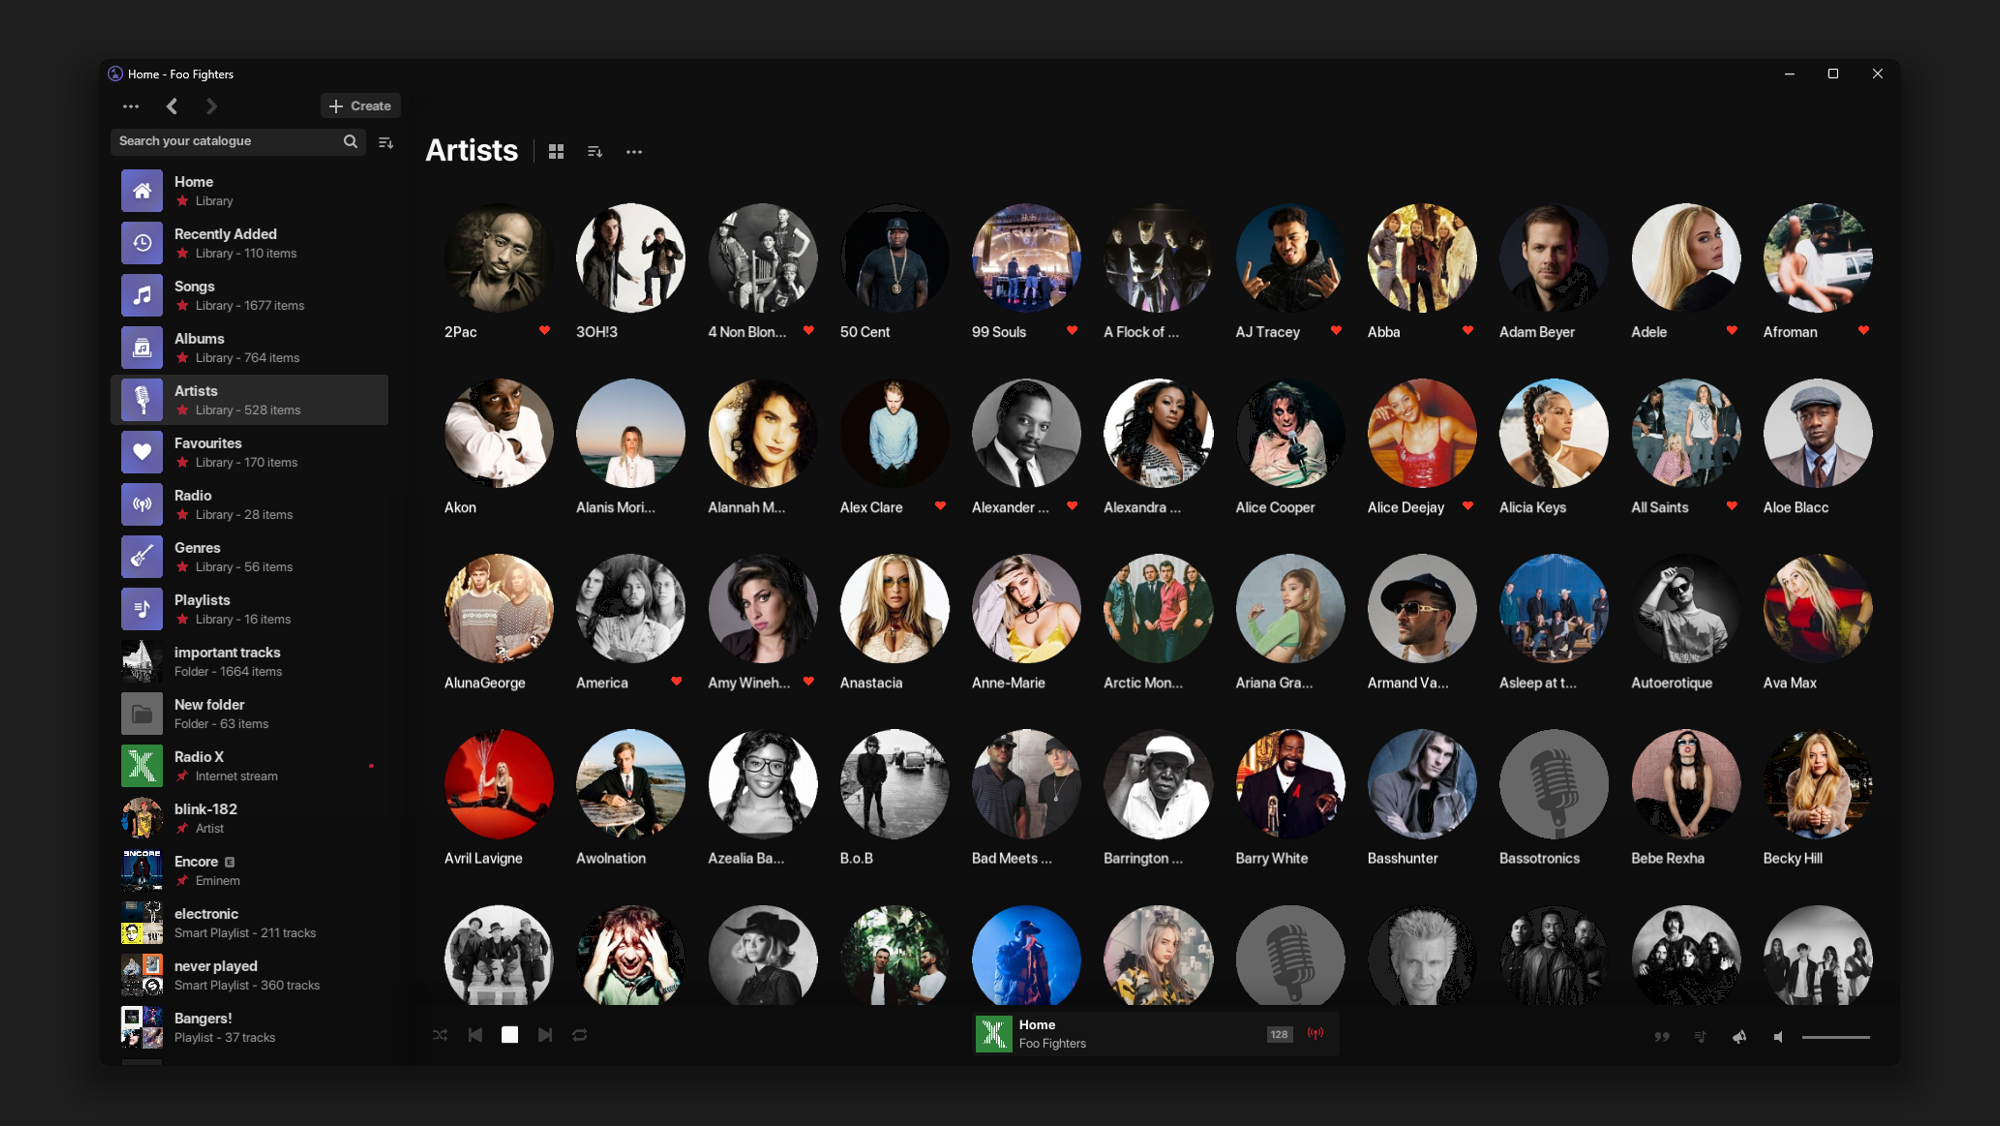Adjust the volume slider
Image resolution: width=2000 pixels, height=1126 pixels.
coord(1836,1037)
